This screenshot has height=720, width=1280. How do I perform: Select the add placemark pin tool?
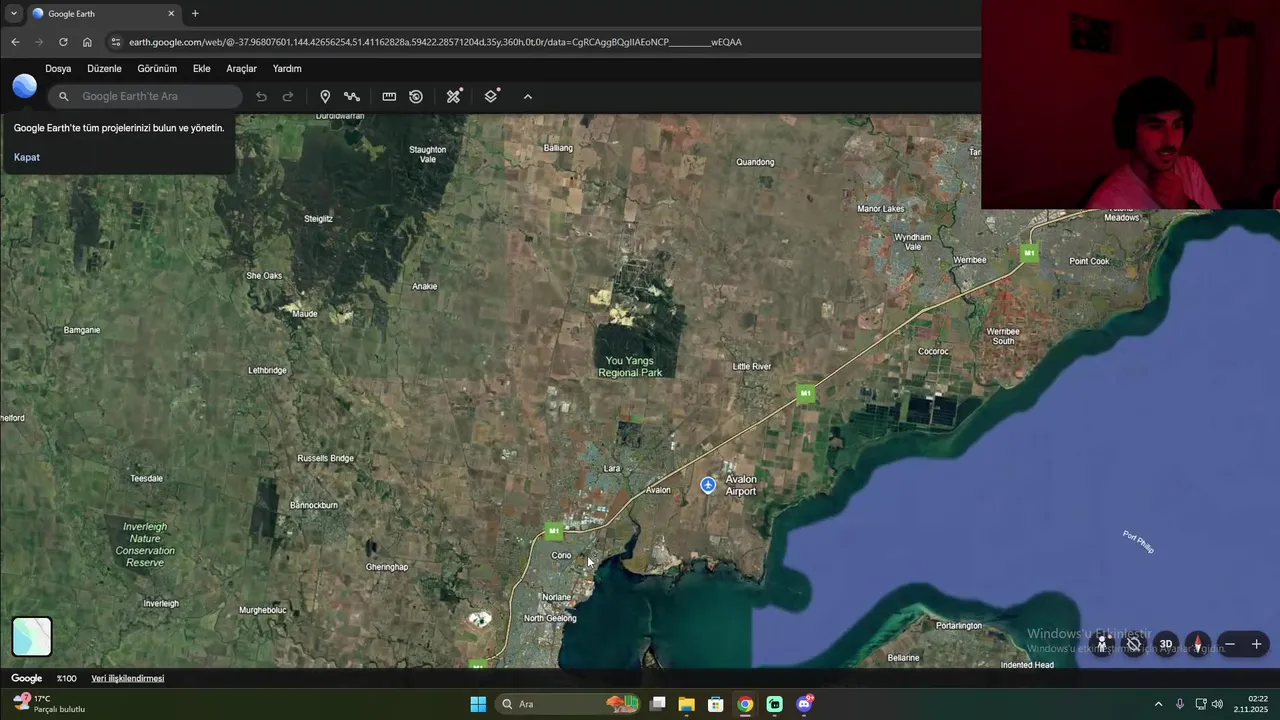(325, 97)
